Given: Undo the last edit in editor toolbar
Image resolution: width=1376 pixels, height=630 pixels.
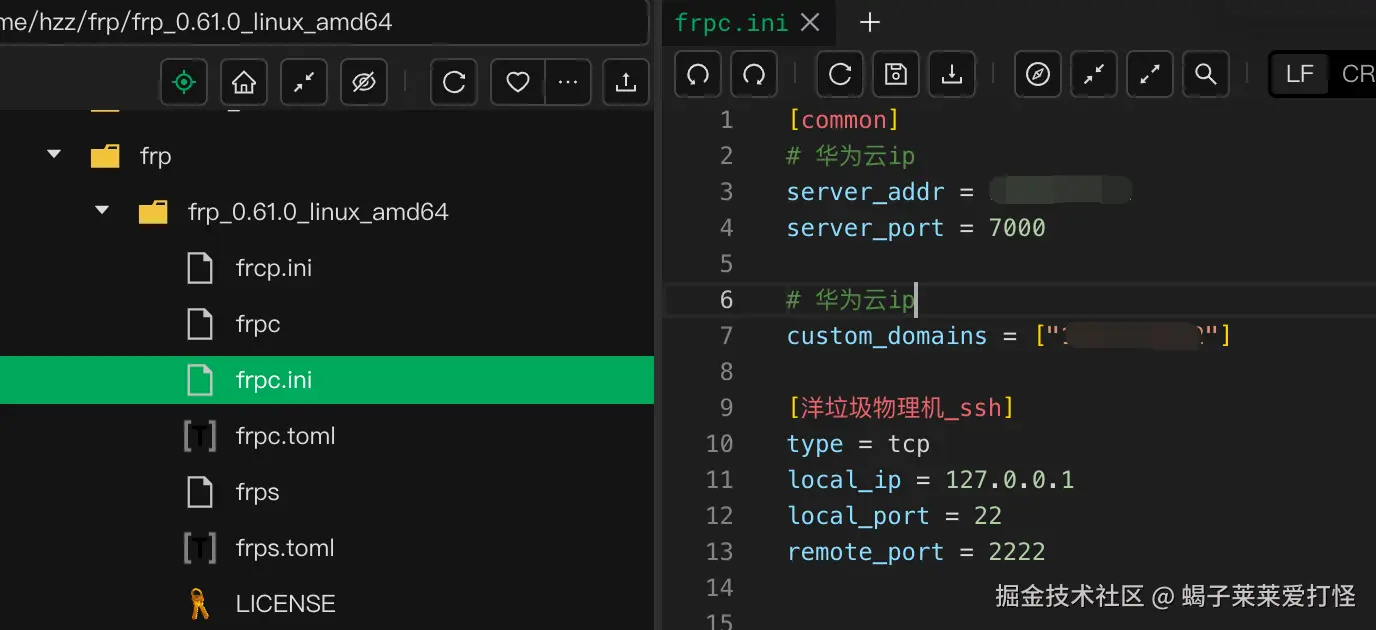Looking at the screenshot, I should (698, 75).
